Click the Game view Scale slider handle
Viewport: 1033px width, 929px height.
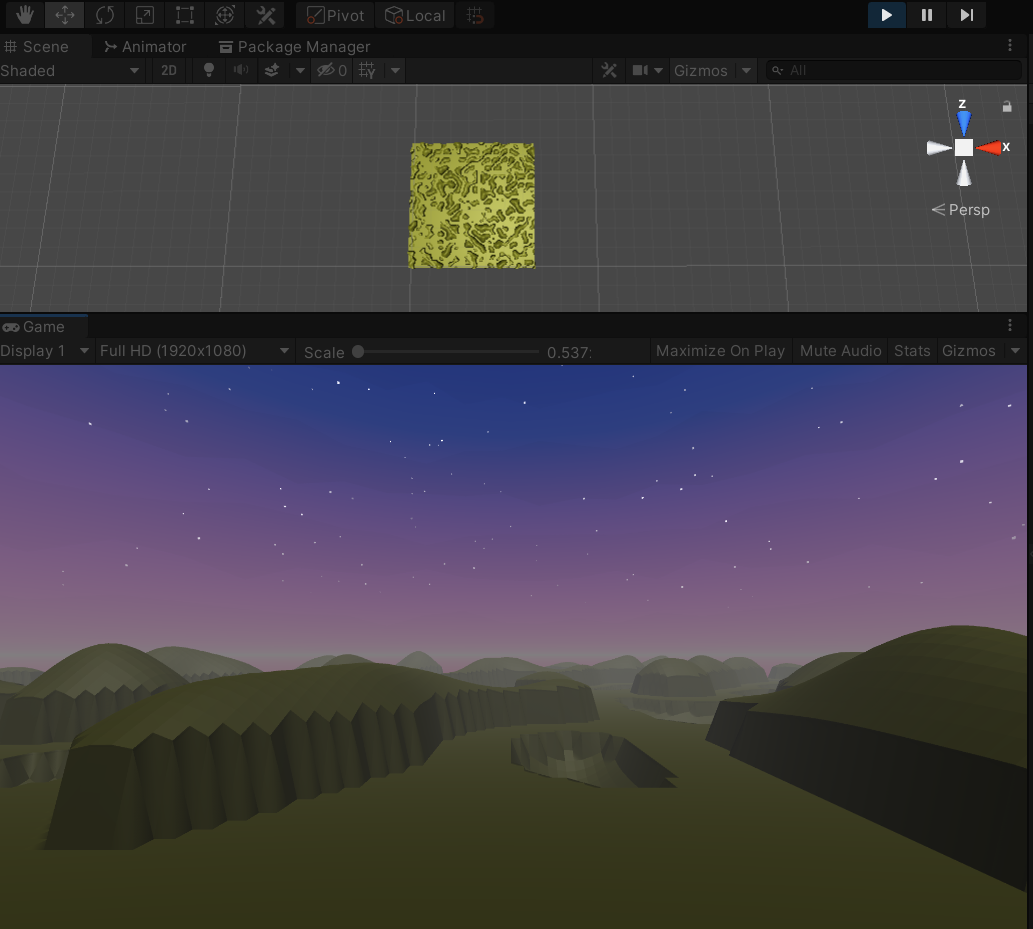pos(358,352)
